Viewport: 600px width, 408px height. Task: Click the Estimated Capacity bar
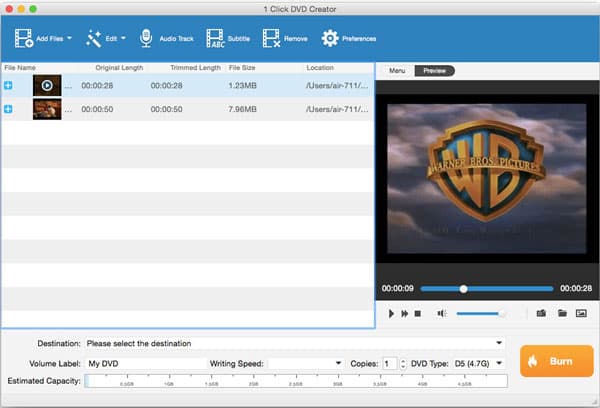pyautogui.click(x=296, y=381)
